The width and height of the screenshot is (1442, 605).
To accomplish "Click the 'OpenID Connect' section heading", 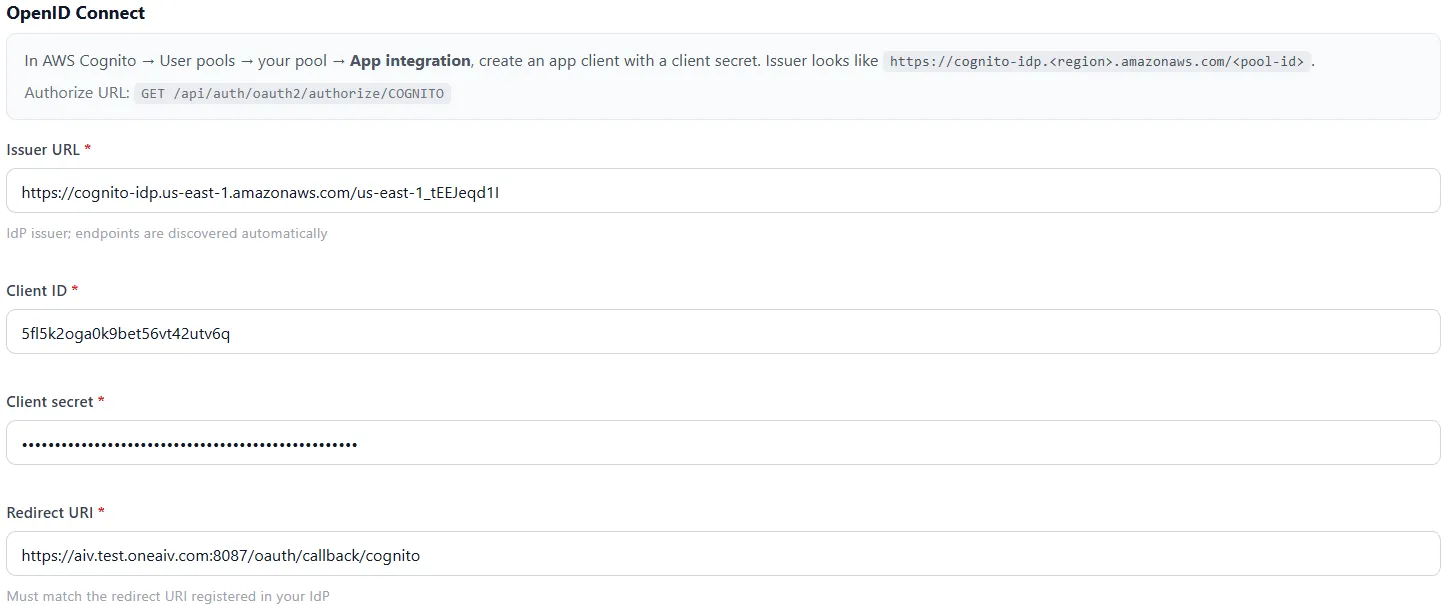I will [76, 13].
